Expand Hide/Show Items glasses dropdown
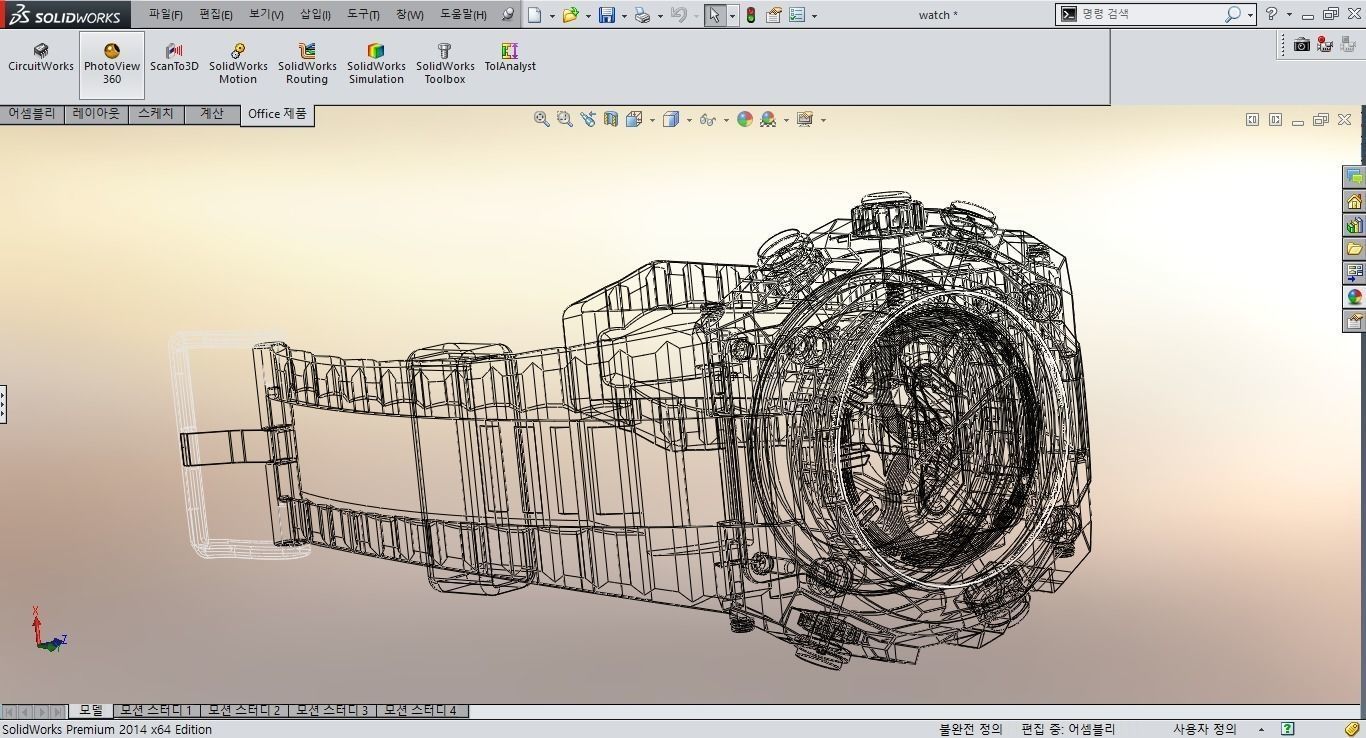1366x738 pixels. (x=726, y=120)
